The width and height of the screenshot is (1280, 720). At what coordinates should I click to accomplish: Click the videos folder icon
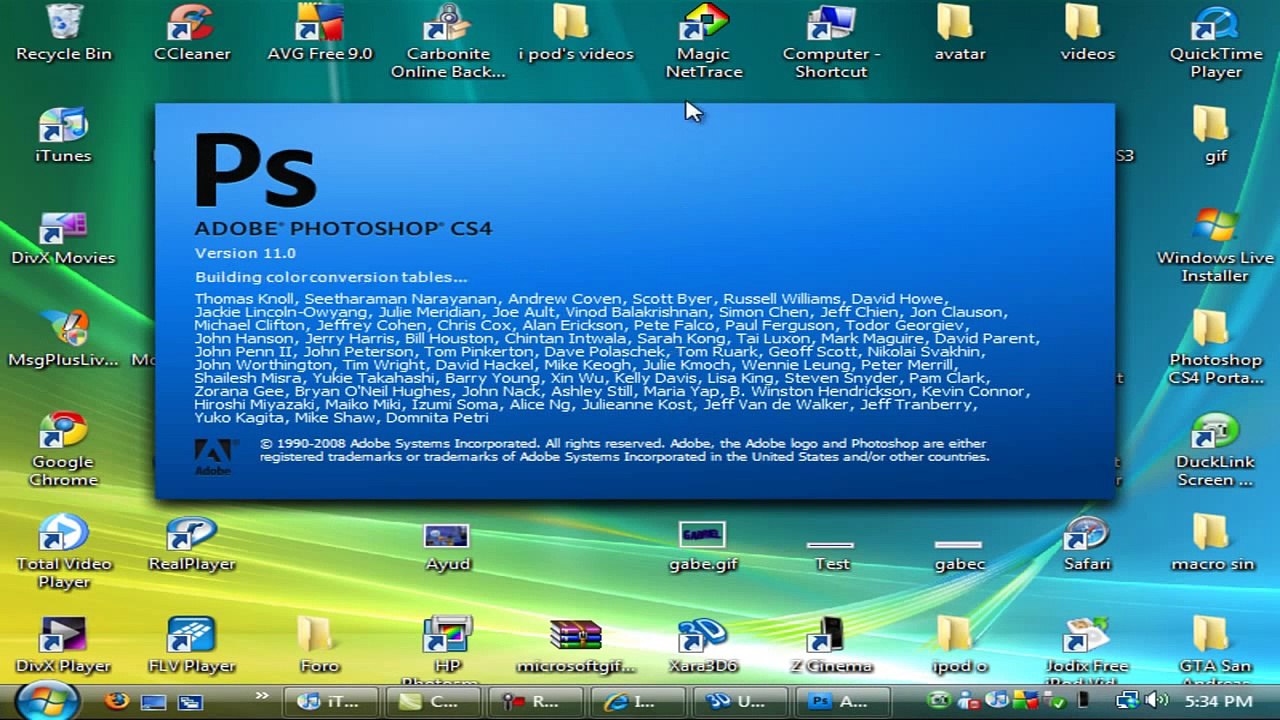point(1088,32)
